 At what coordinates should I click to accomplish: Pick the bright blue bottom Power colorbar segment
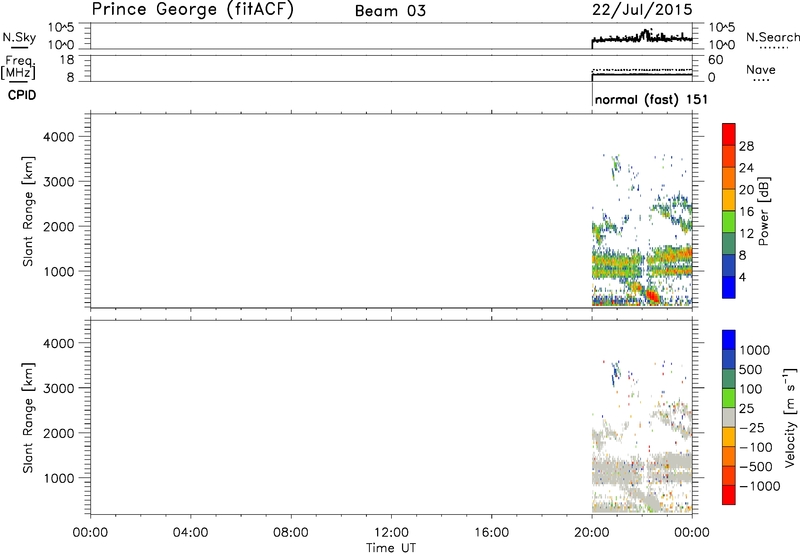tap(729, 287)
